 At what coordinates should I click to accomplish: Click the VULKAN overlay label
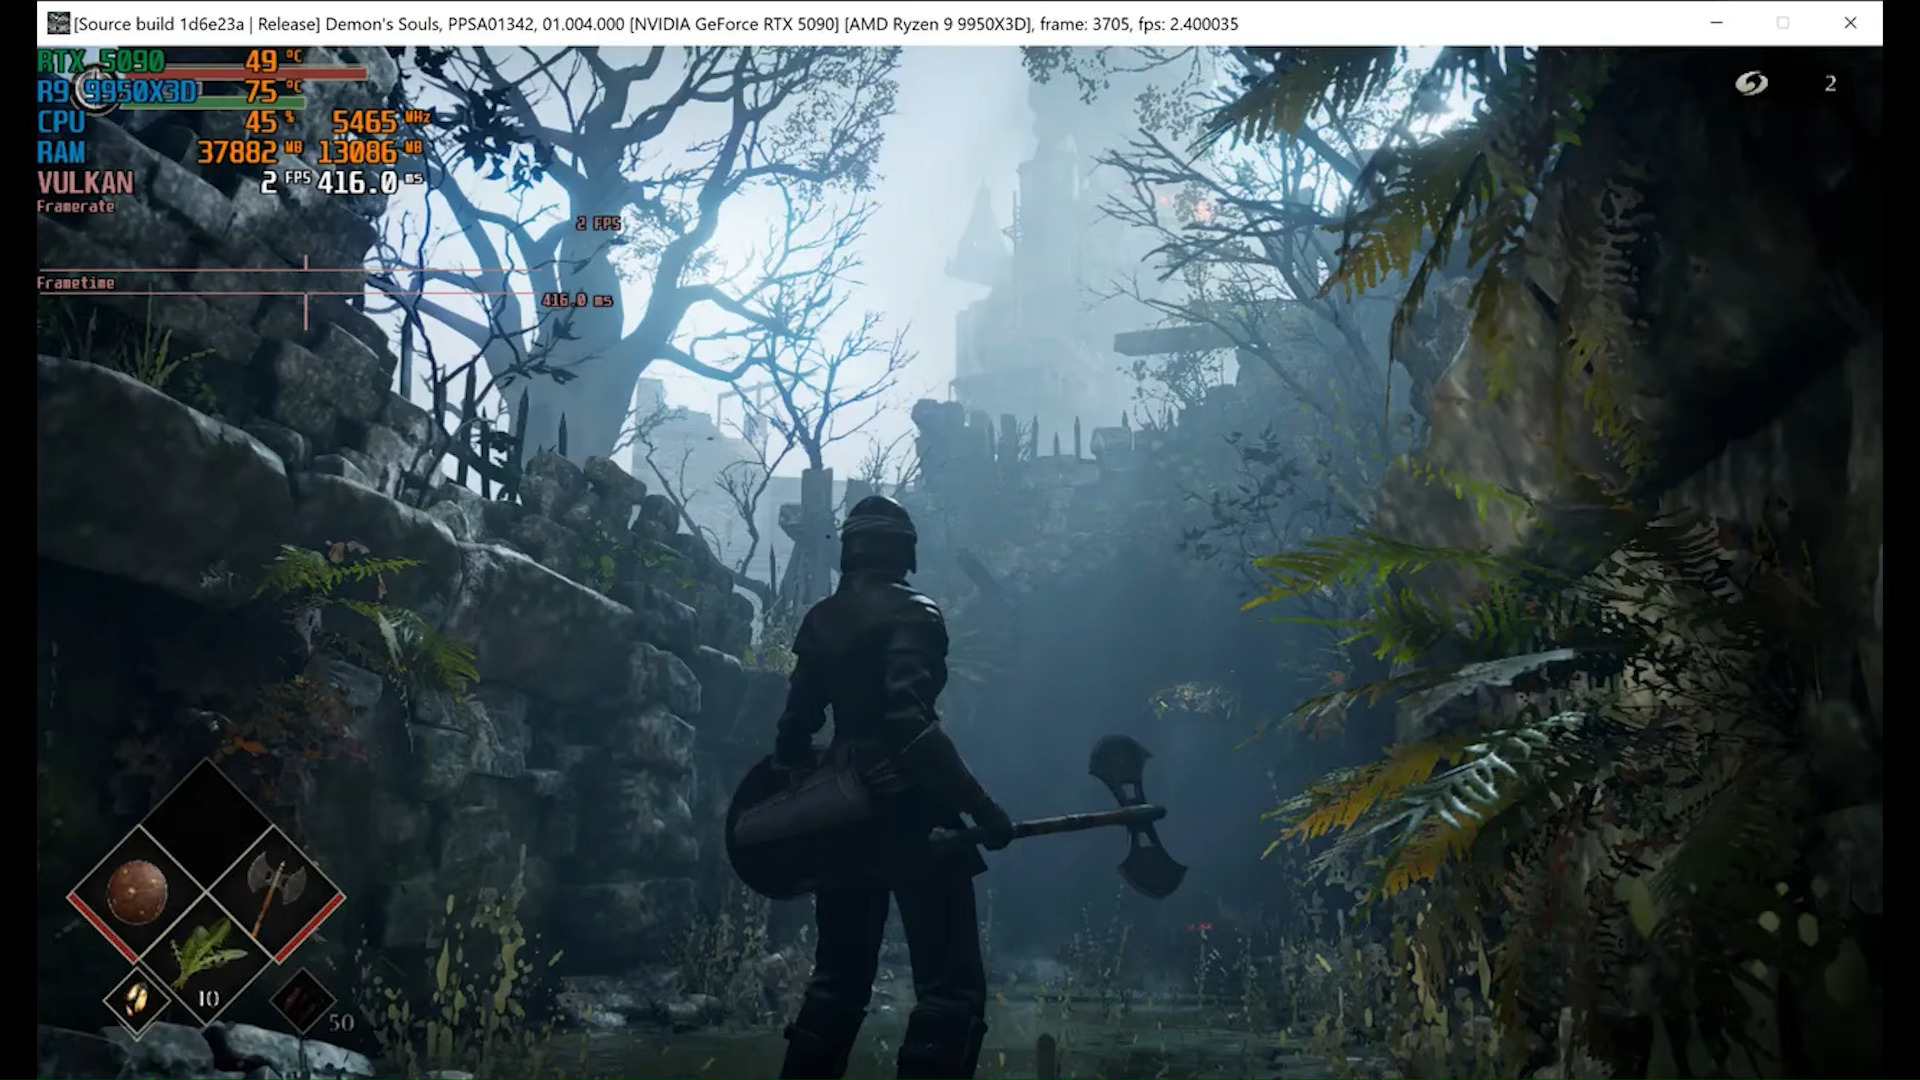85,183
